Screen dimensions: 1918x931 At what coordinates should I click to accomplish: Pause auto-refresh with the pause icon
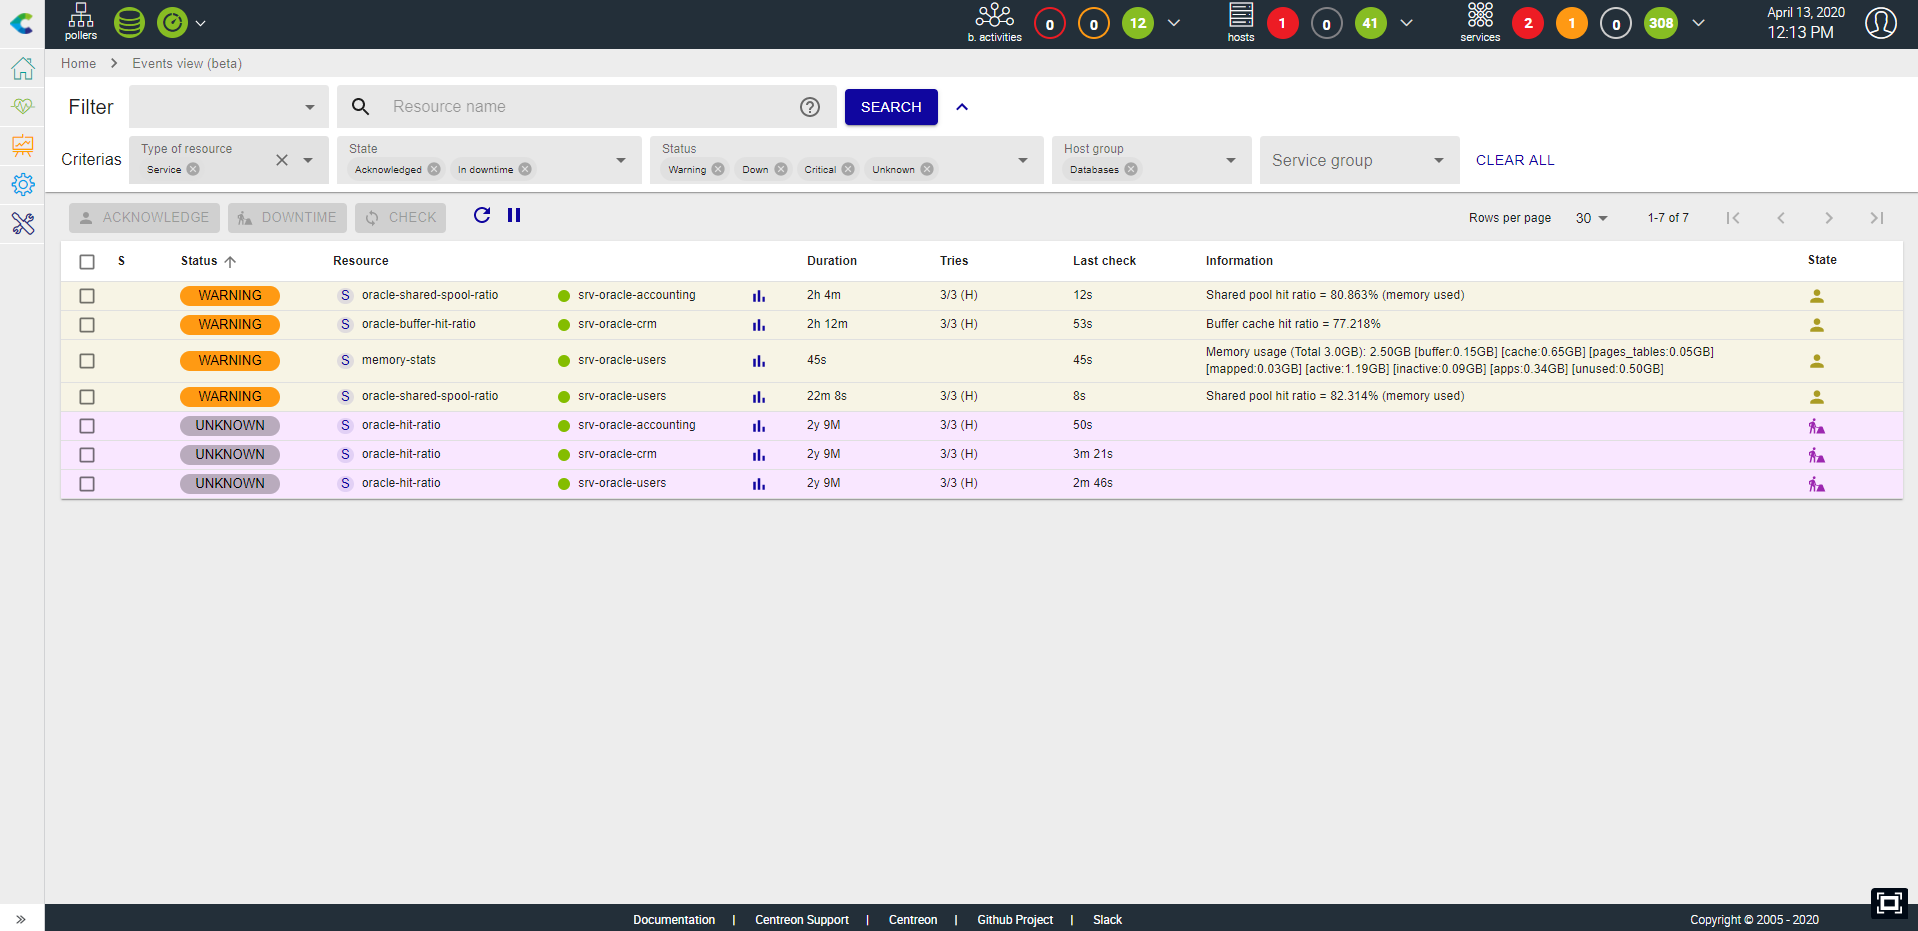click(514, 215)
